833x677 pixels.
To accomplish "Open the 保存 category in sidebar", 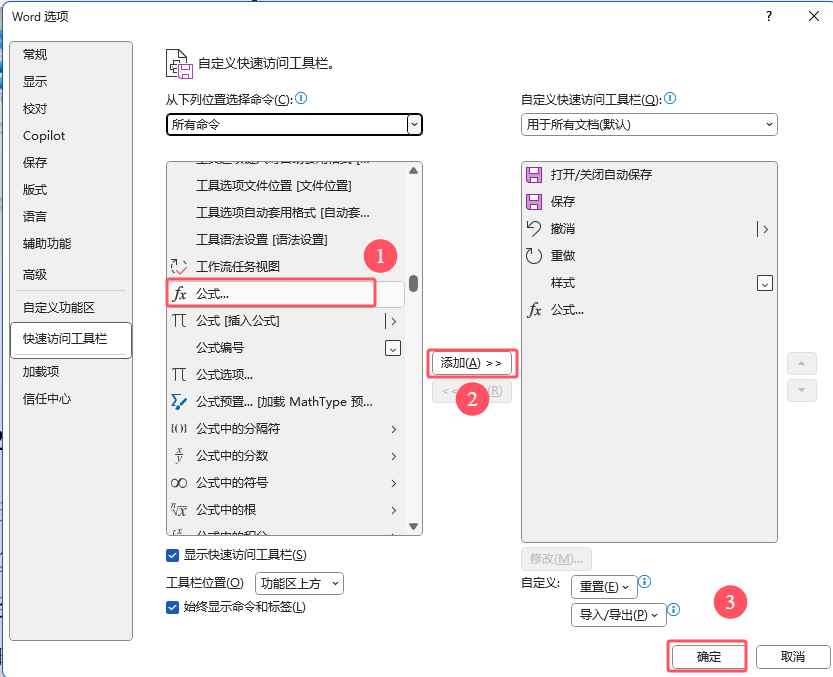I will tap(71, 162).
